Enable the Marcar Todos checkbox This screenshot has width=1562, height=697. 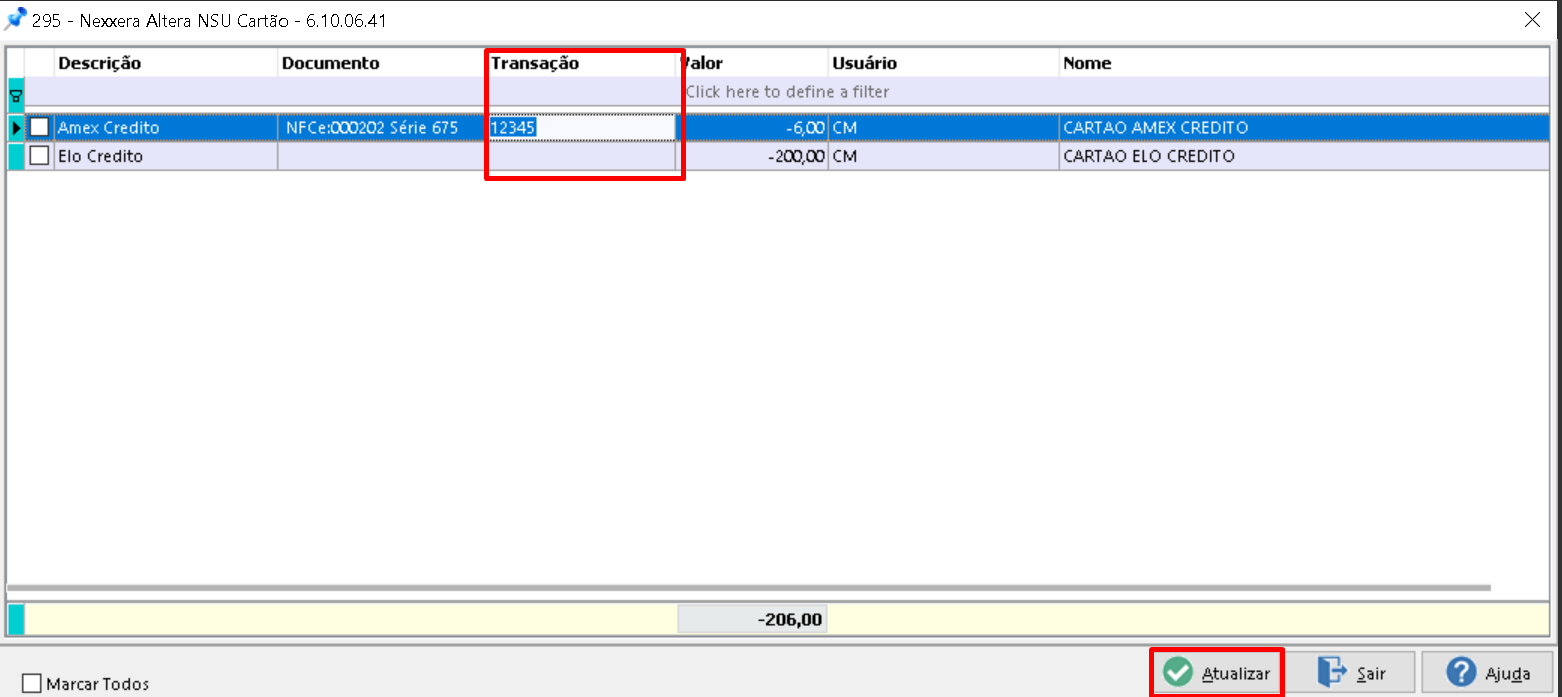pos(31,684)
